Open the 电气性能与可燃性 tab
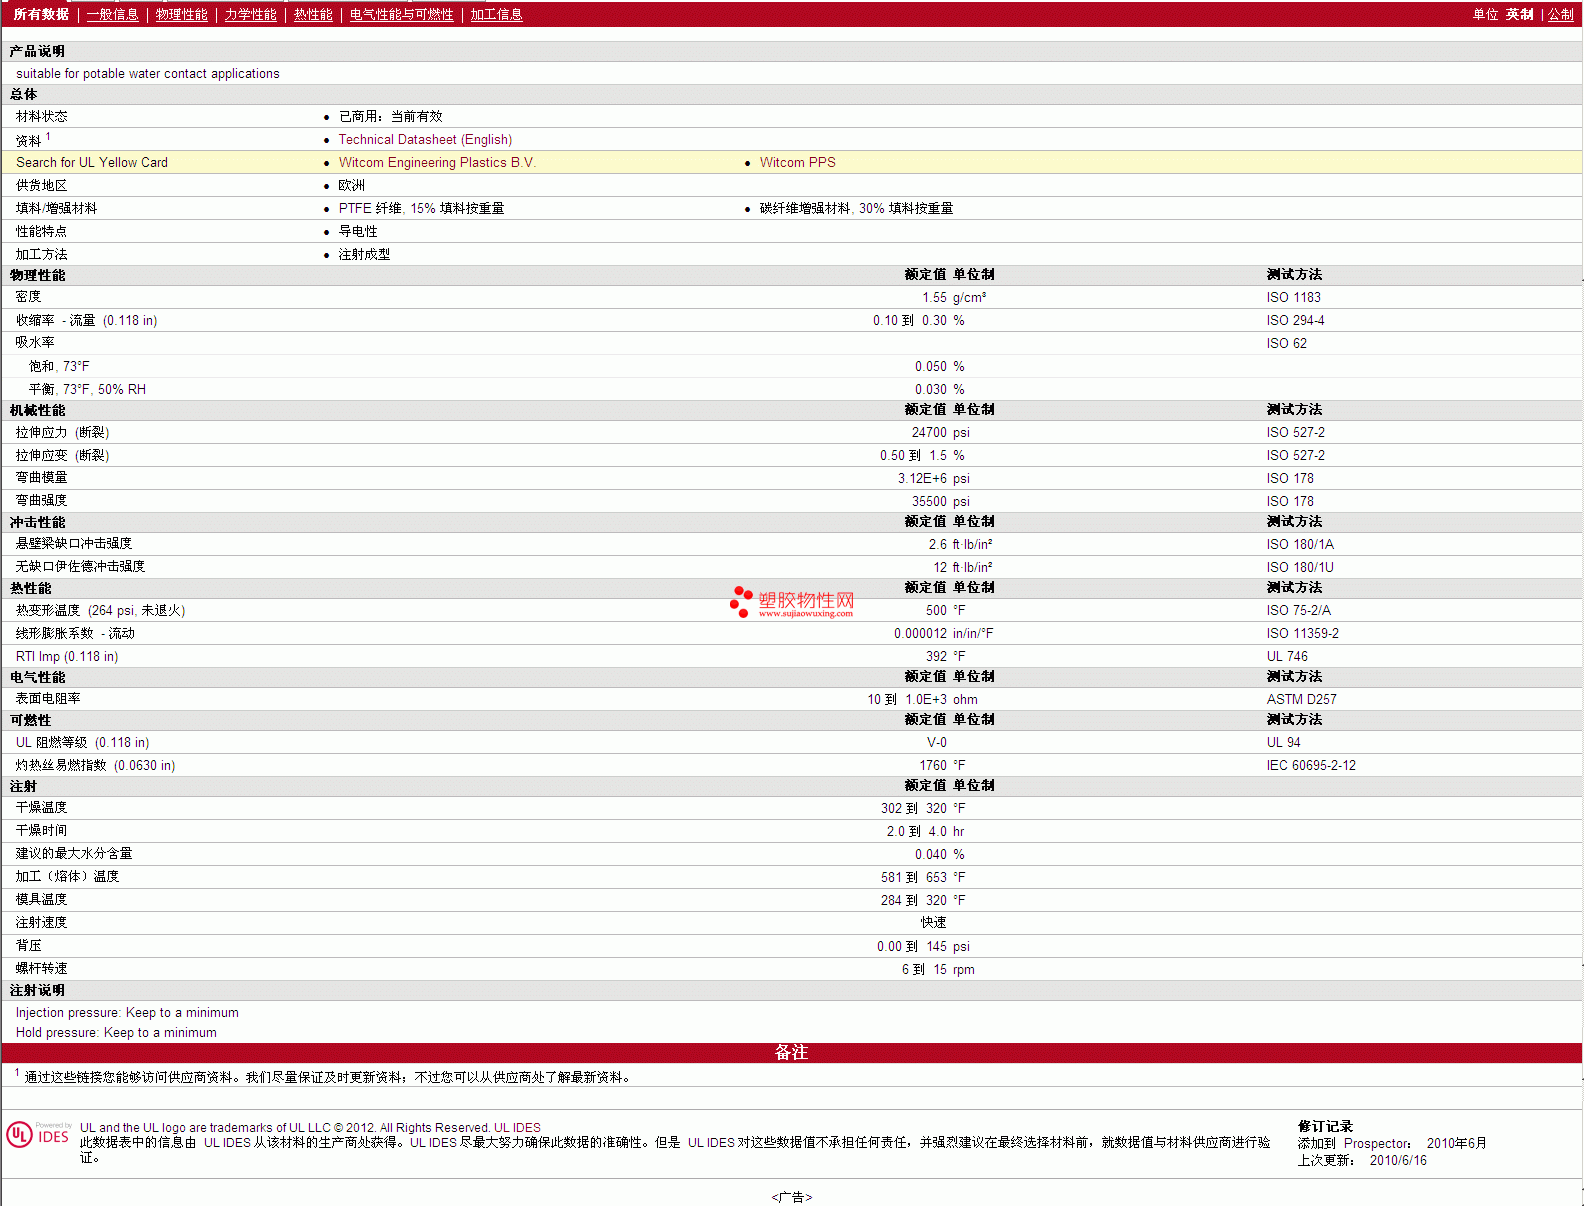Viewport: 1584px width, 1206px height. (401, 14)
